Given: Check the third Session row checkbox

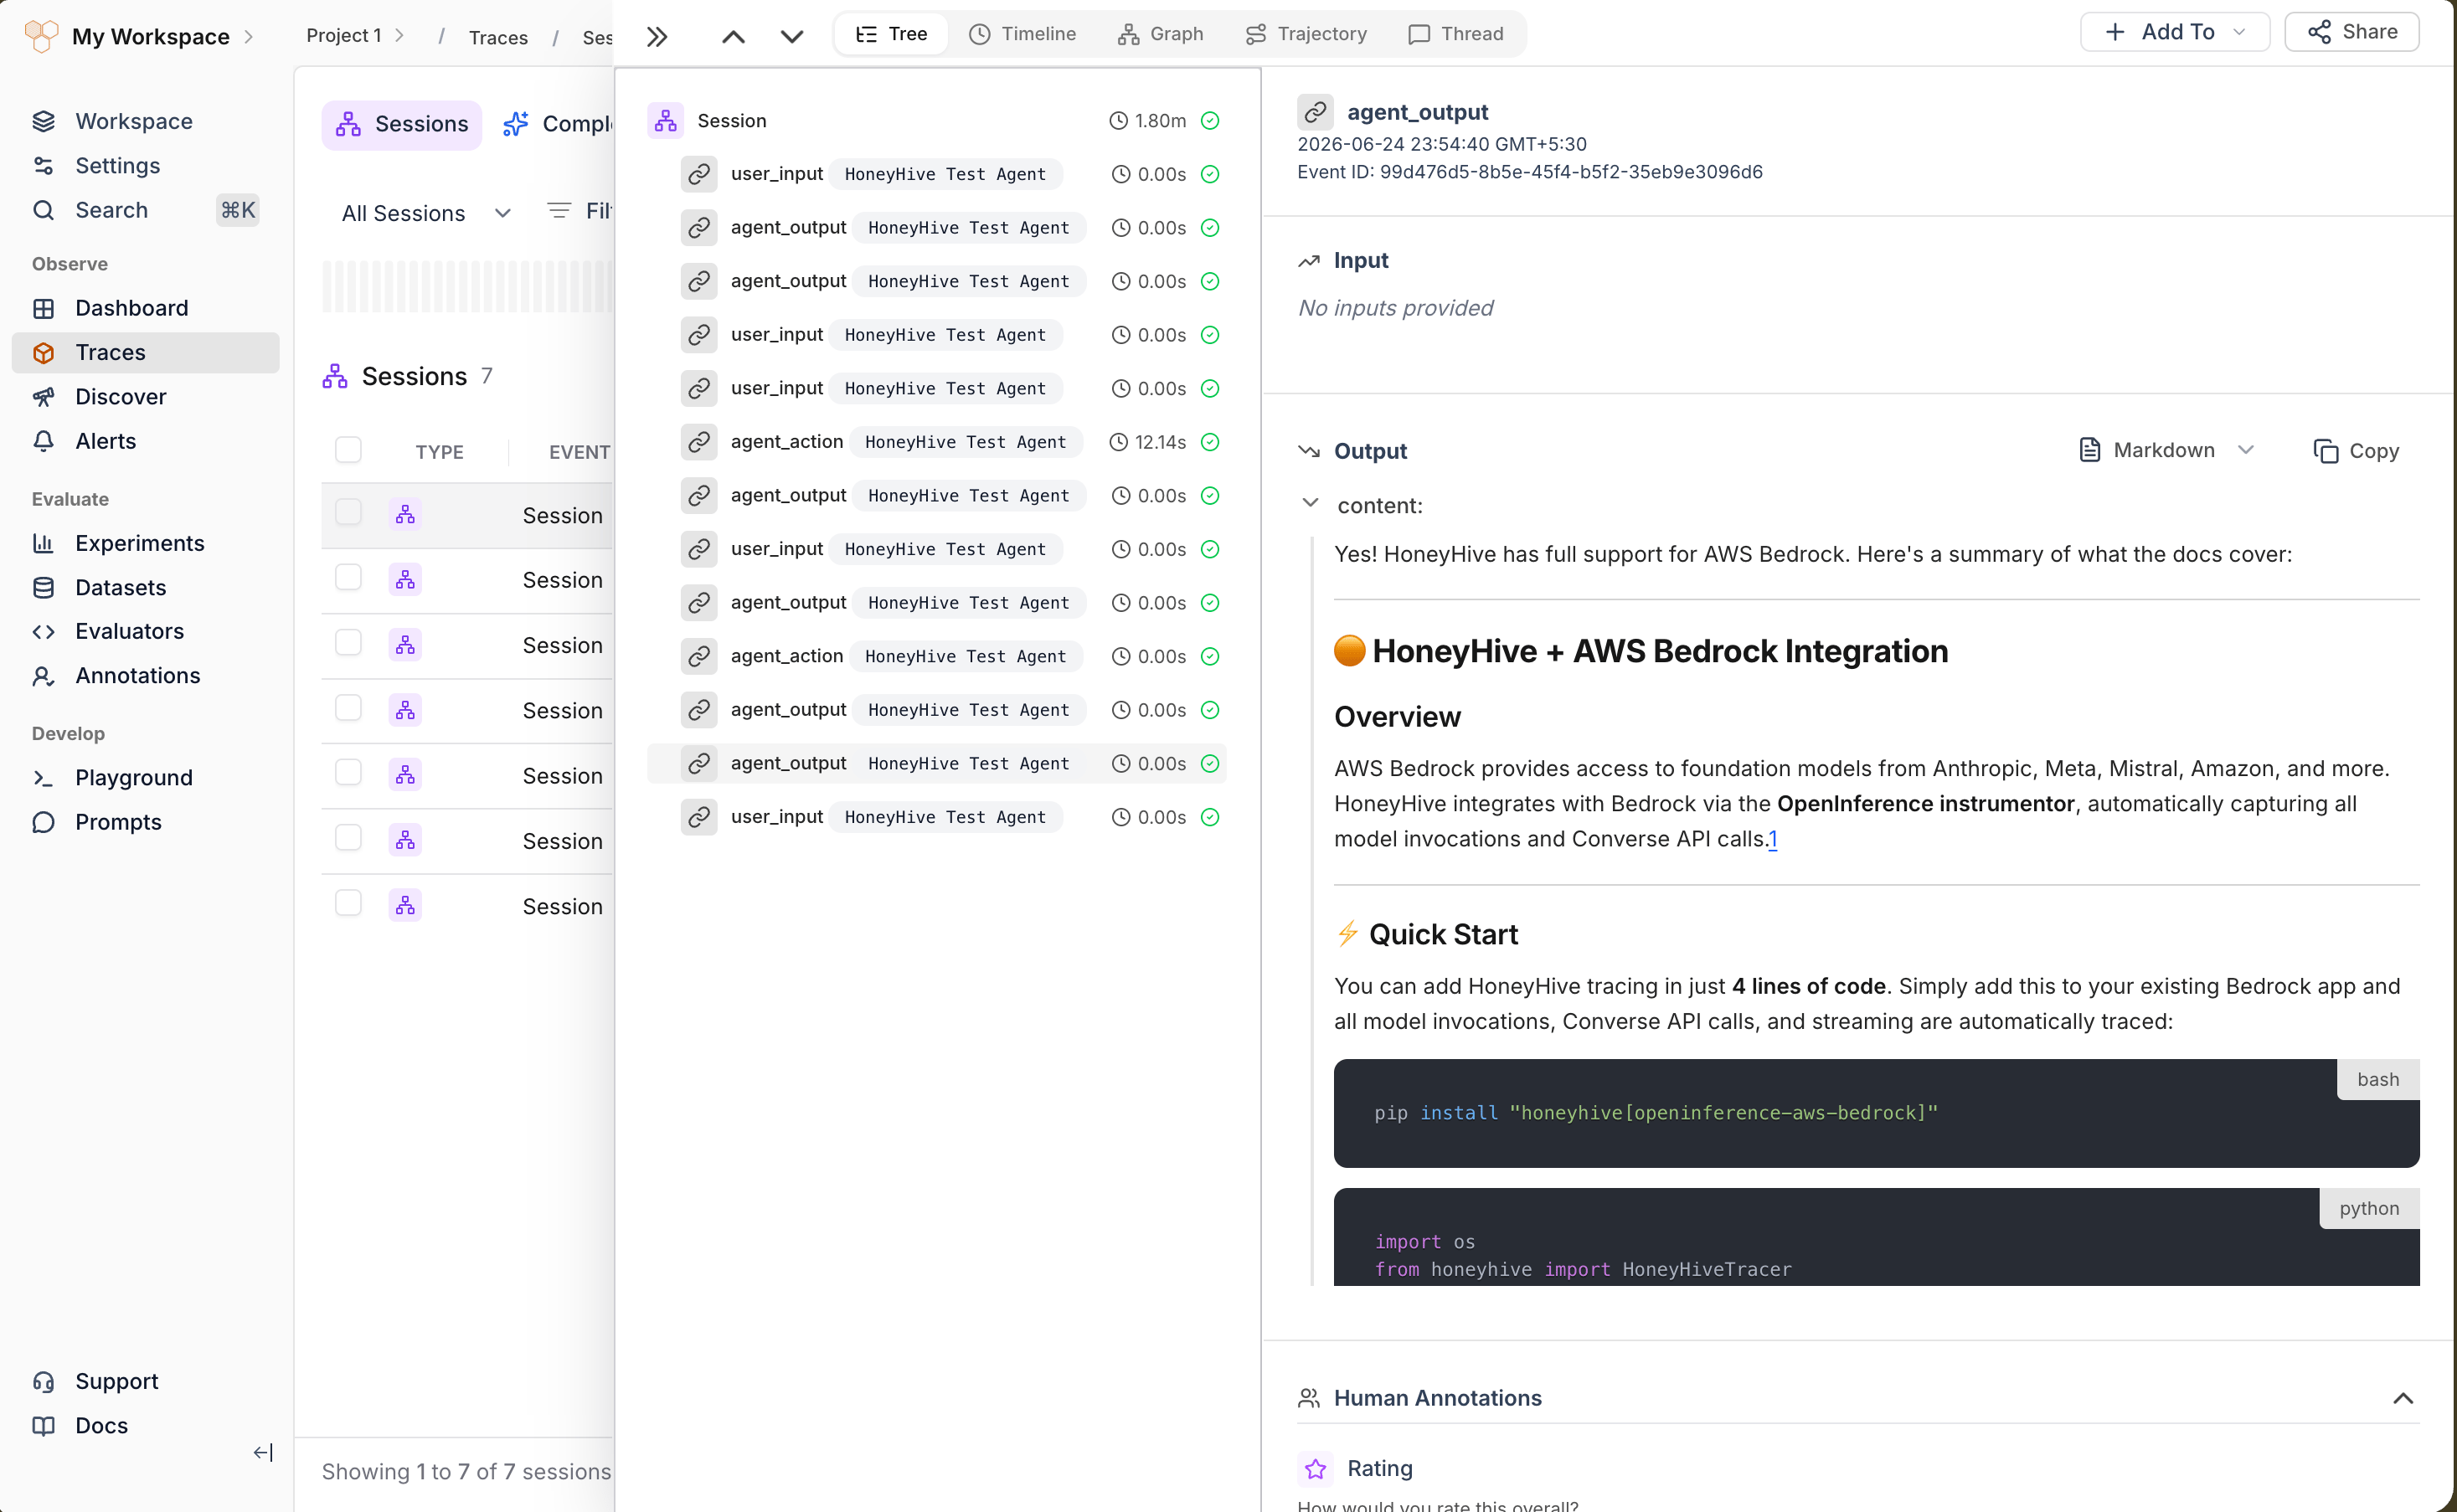Looking at the screenshot, I should click(x=348, y=642).
